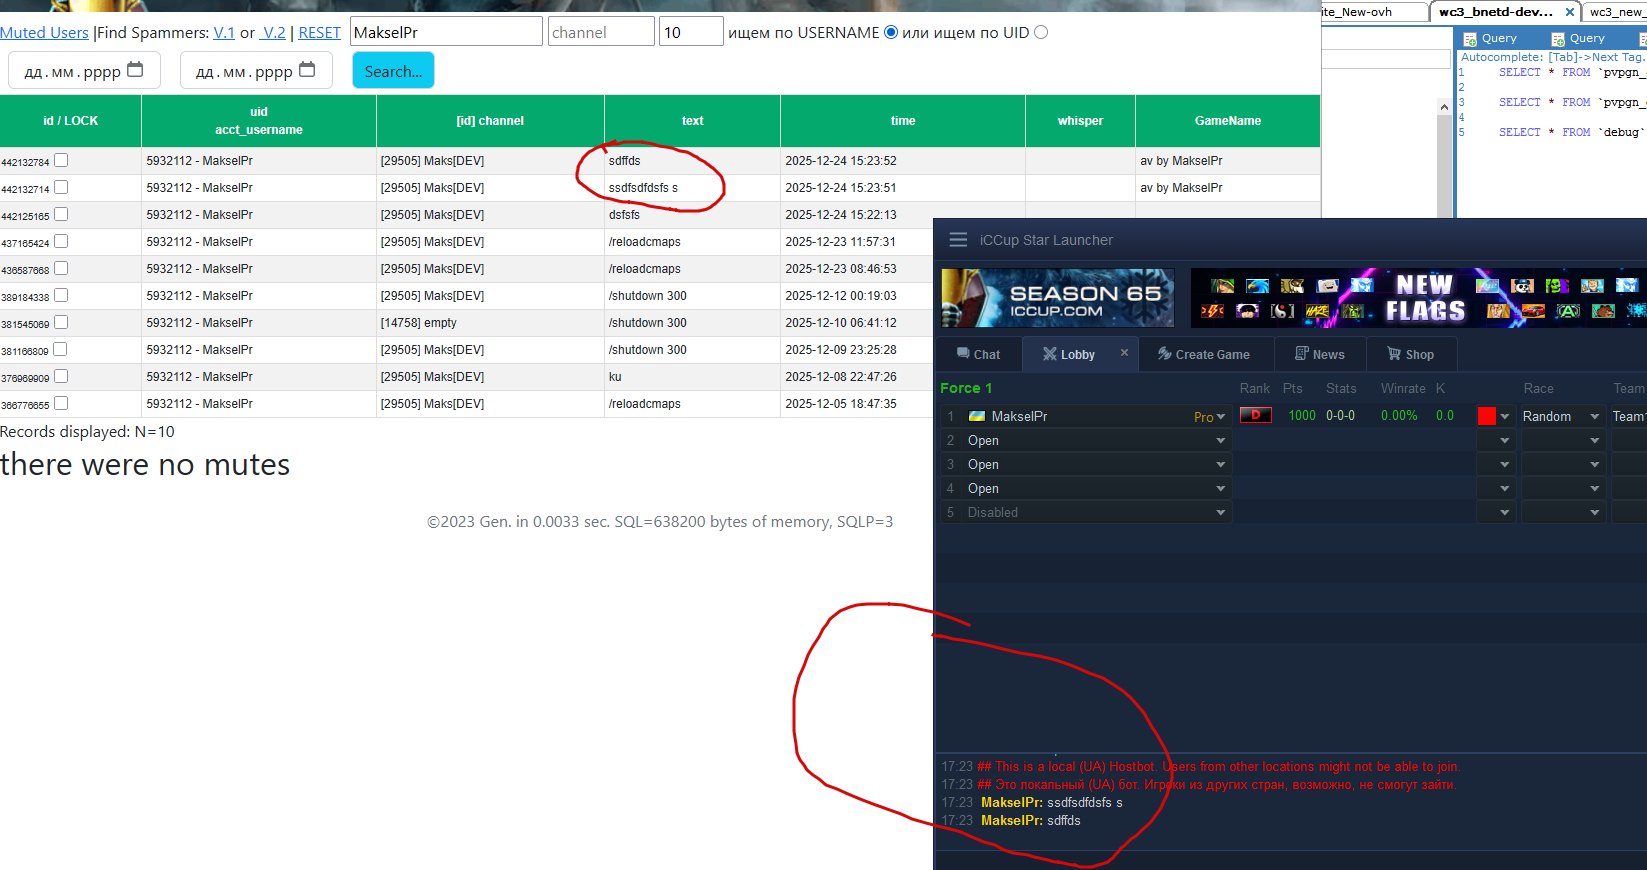
Task: Open the race dropdown for slot 3
Action: click(1563, 465)
